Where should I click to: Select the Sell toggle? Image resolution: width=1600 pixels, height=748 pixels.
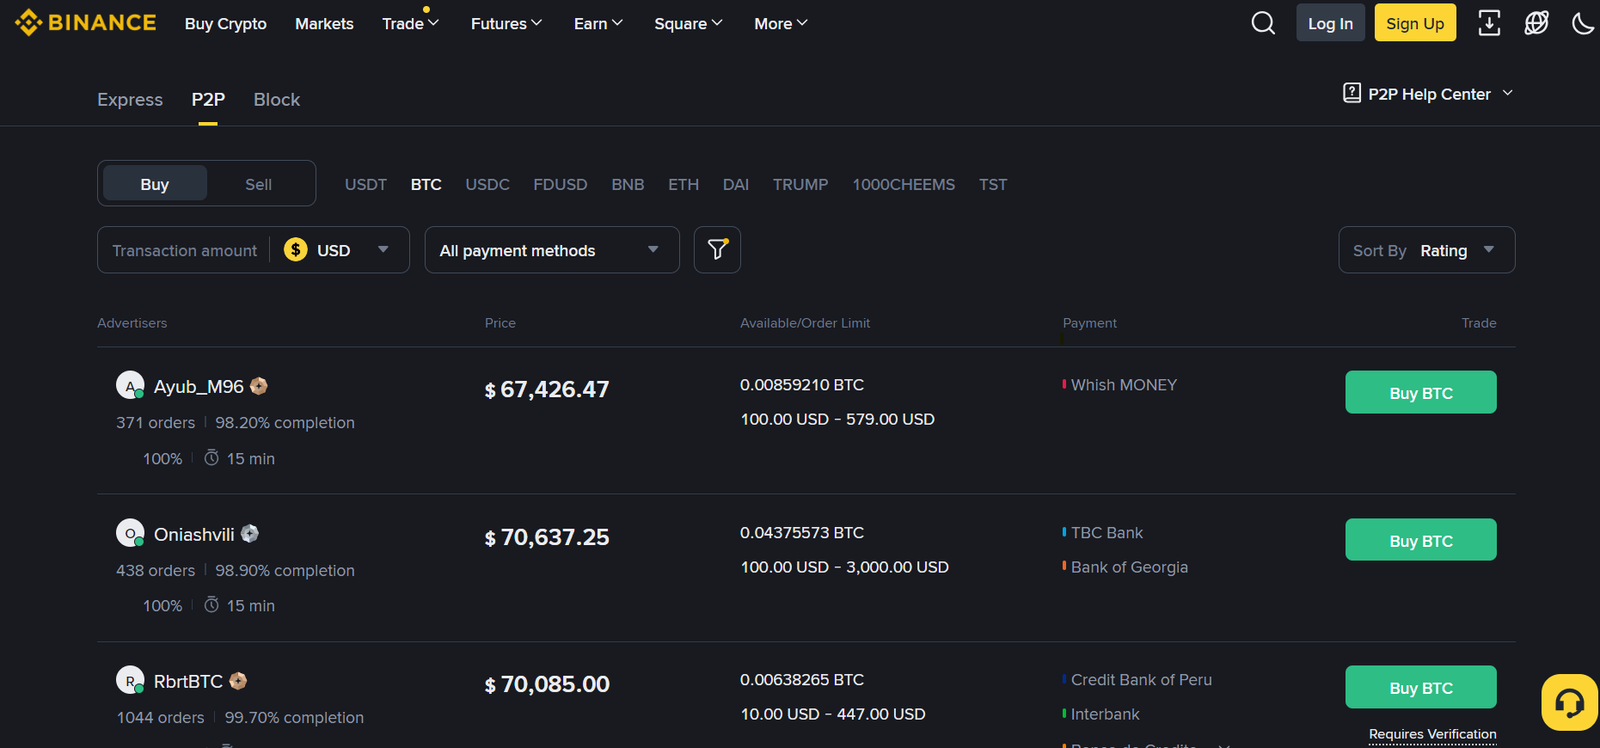pos(258,184)
